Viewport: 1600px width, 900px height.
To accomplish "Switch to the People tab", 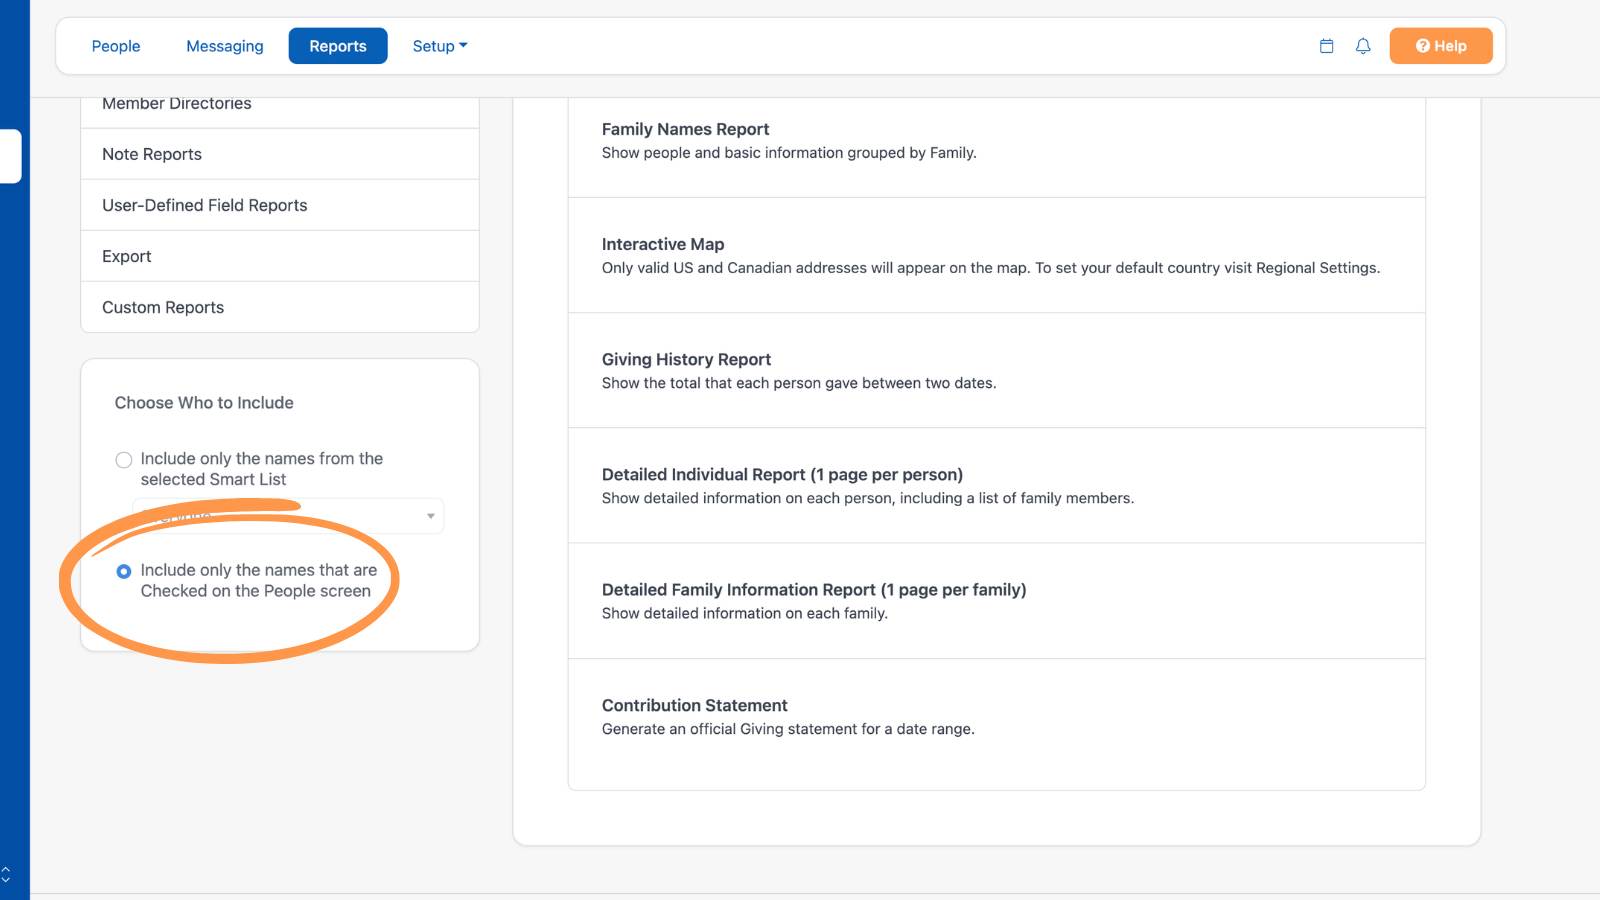I will (116, 46).
